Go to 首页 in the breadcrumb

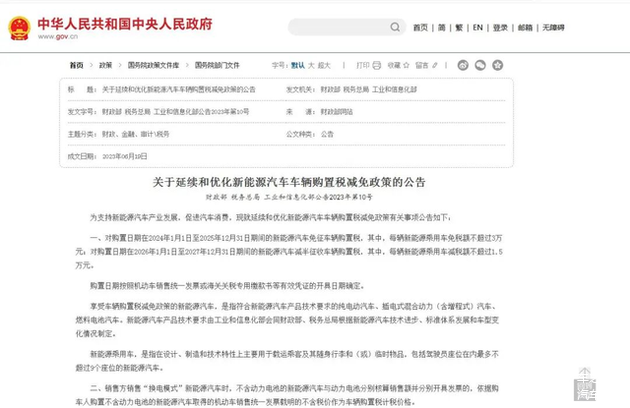point(77,65)
